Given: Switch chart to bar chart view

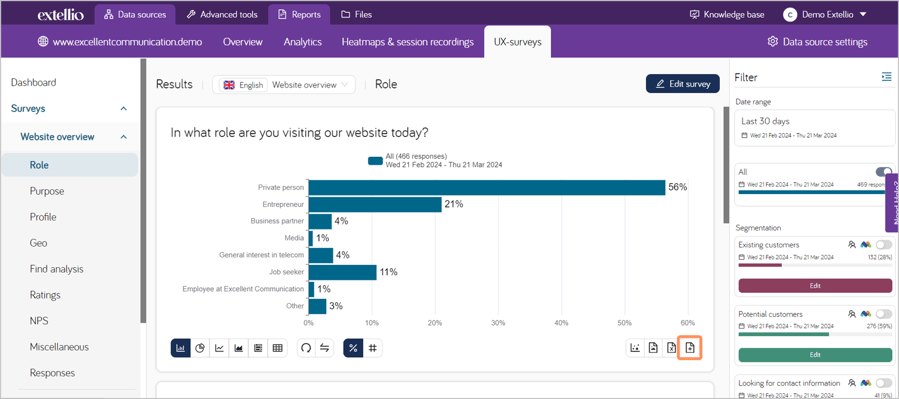Looking at the screenshot, I should pyautogui.click(x=180, y=348).
